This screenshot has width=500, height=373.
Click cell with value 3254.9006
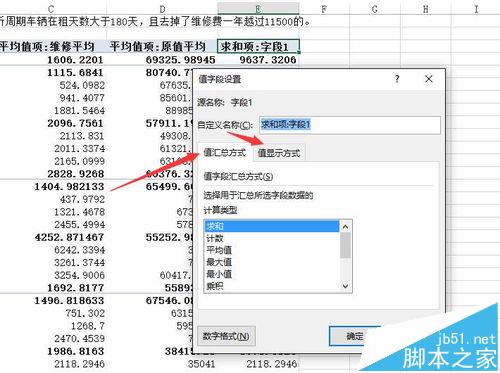click(x=53, y=275)
